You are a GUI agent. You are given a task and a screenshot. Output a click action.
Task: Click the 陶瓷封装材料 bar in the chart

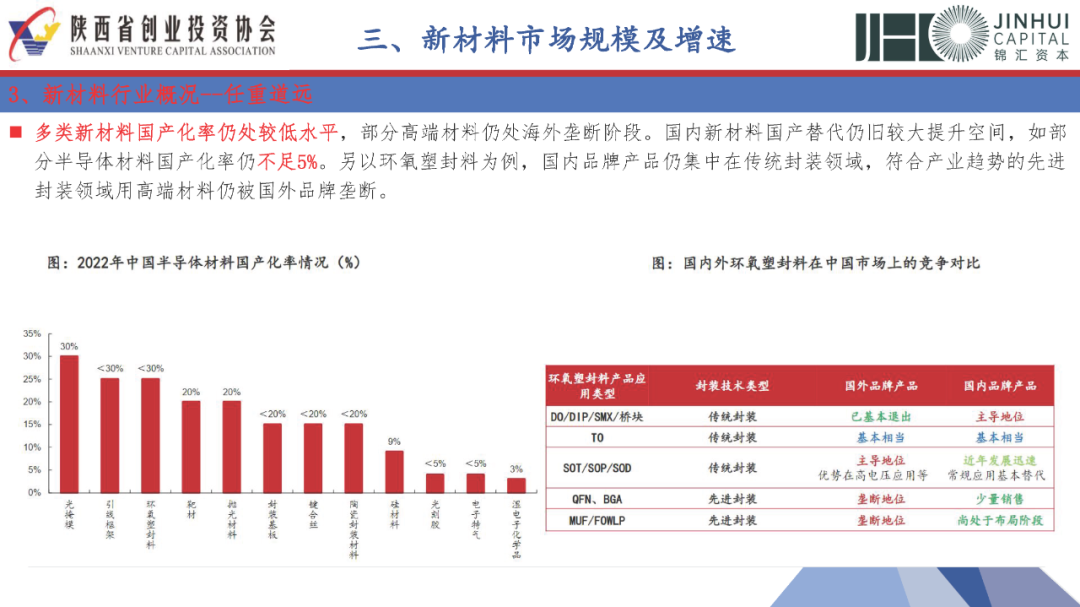(353, 458)
